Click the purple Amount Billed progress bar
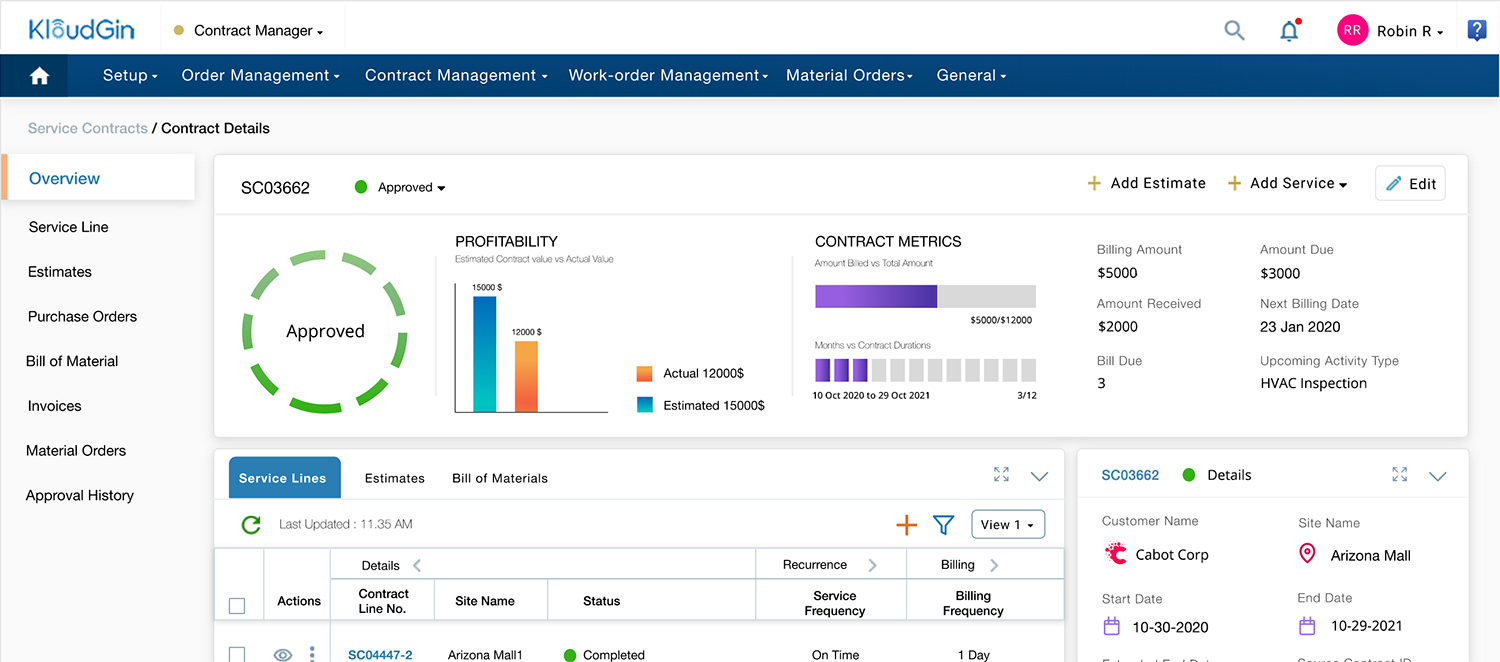The height and width of the screenshot is (662, 1500). [876, 296]
